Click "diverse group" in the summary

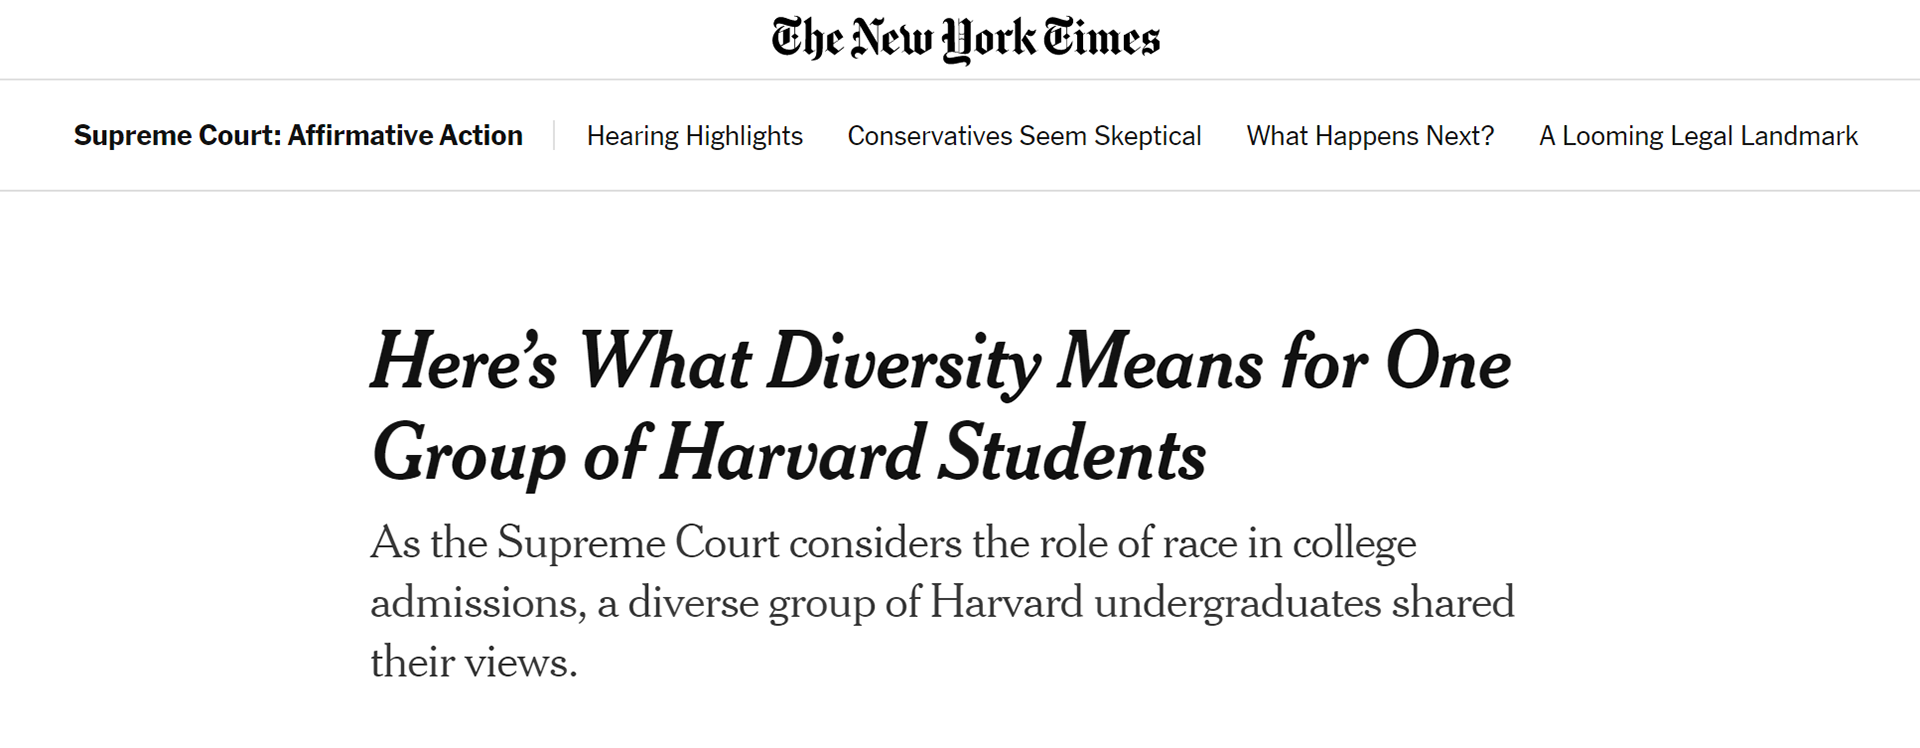[750, 603]
